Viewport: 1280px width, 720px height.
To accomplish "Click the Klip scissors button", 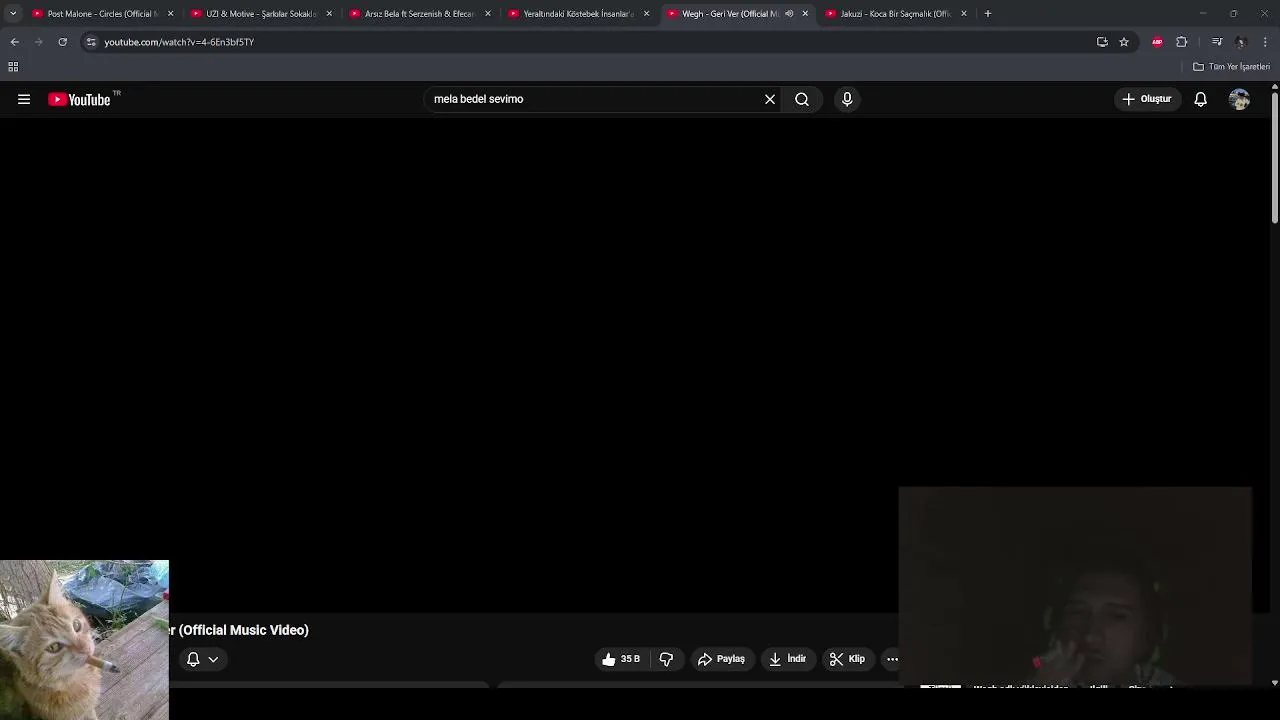I will click(847, 659).
